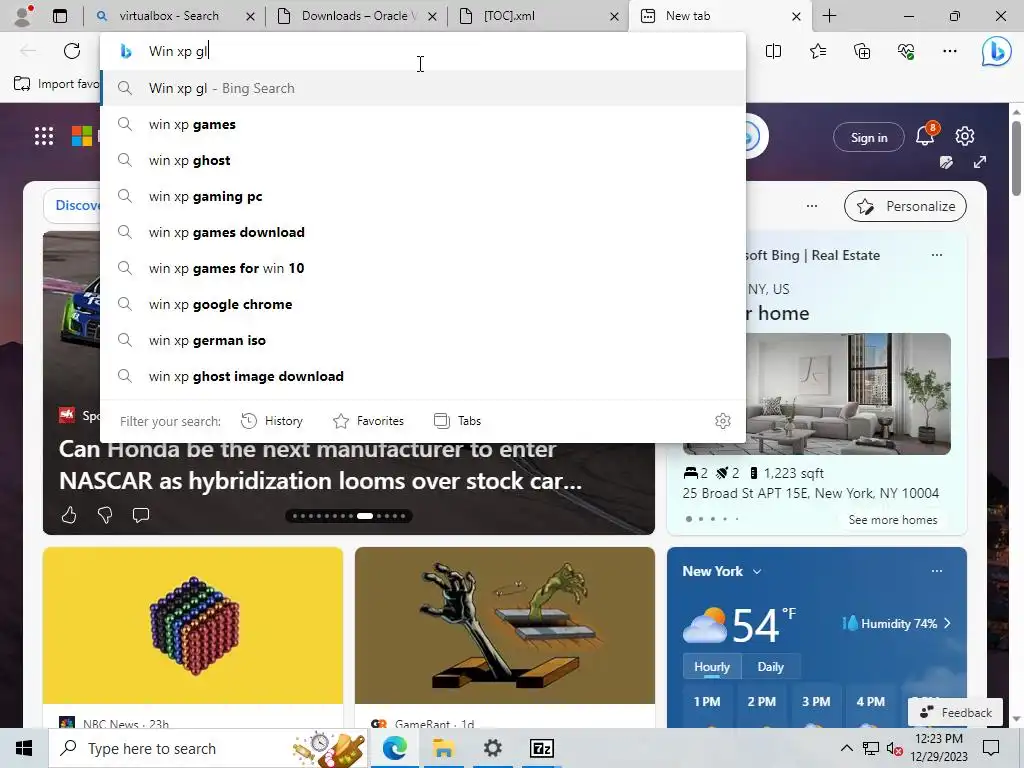Follow the See more homes link
Screen dimensions: 1024x768
pos(893,520)
